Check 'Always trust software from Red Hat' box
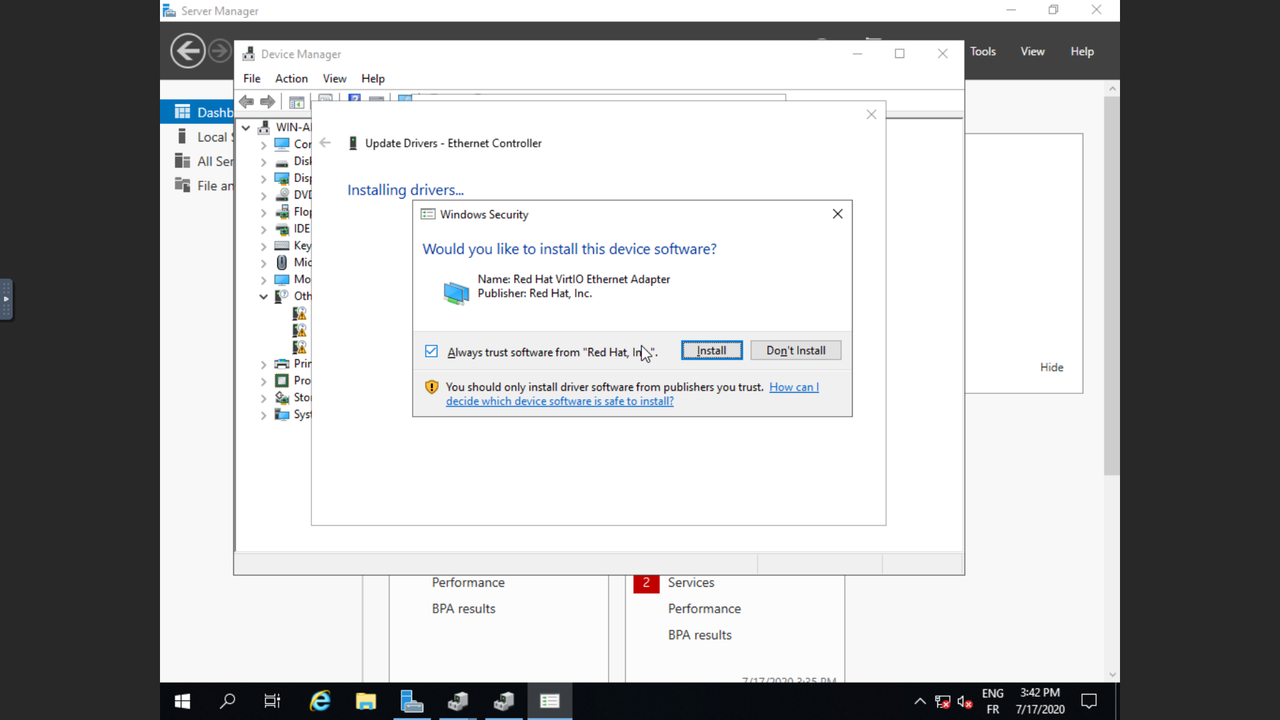Image resolution: width=1280 pixels, height=720 pixels. pyautogui.click(x=431, y=351)
